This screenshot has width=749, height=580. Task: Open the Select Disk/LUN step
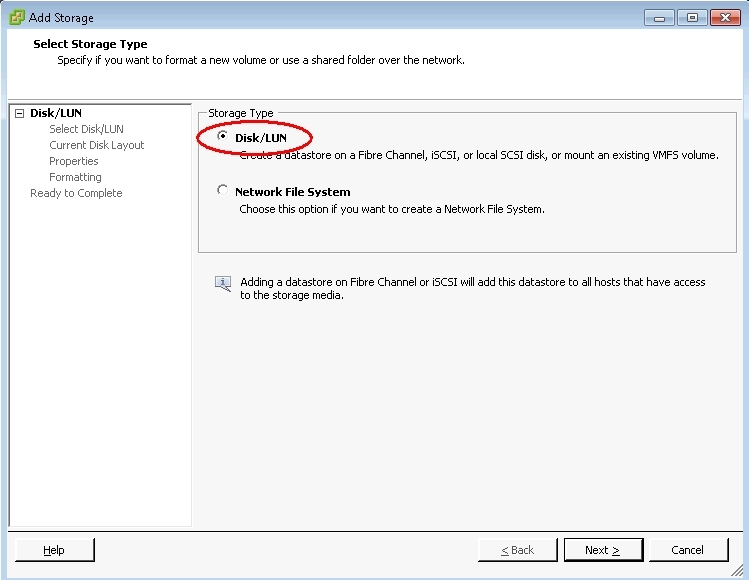(x=86, y=129)
